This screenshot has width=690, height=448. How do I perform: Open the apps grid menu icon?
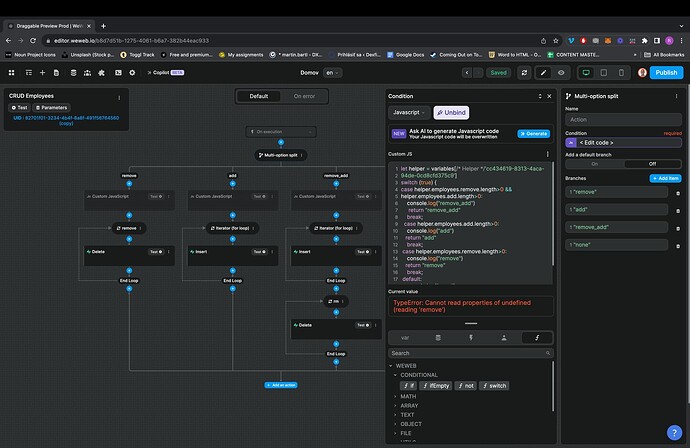pos(11,73)
